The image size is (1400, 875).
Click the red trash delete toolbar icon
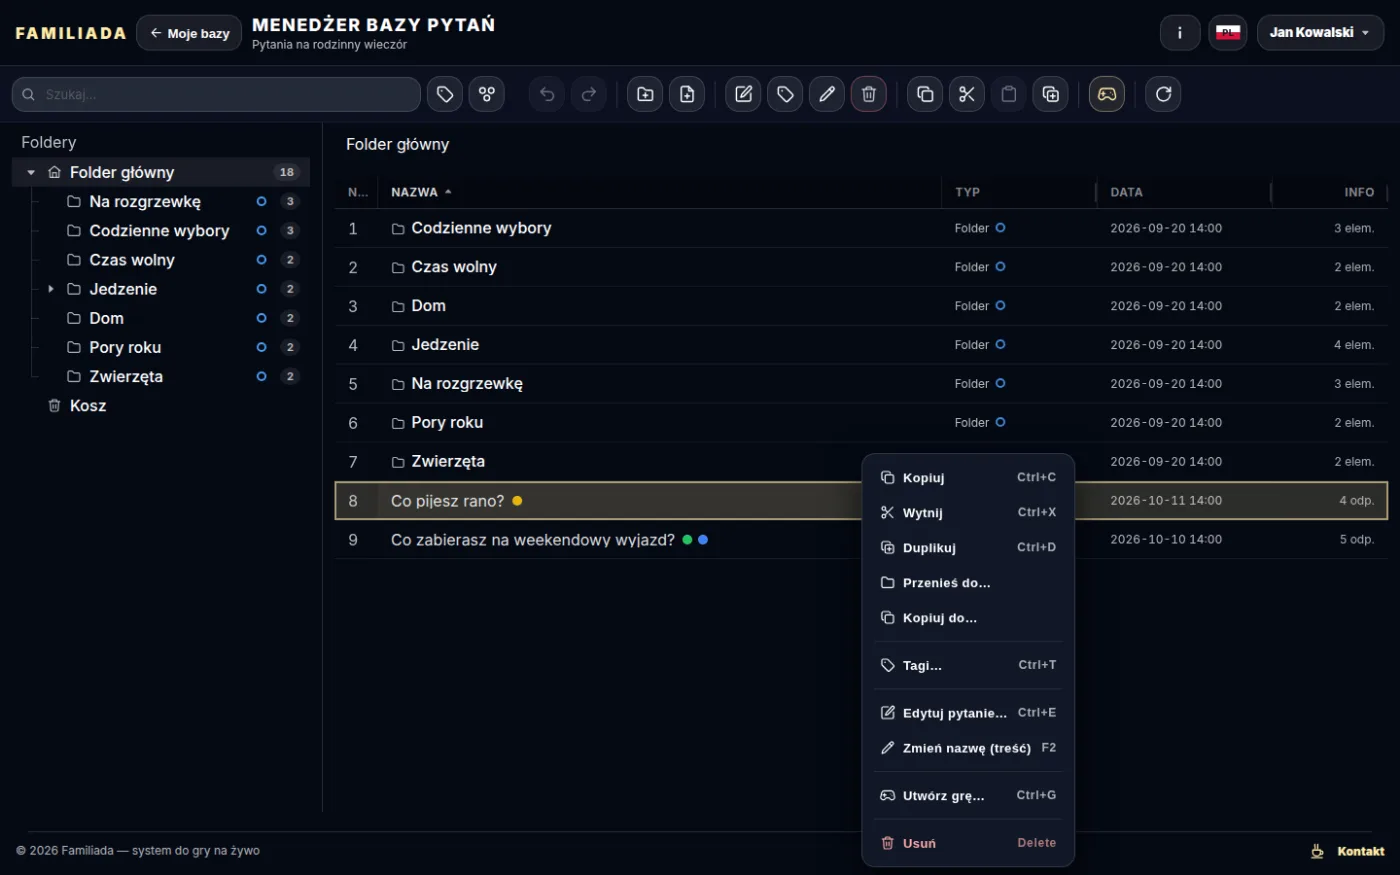coord(868,94)
